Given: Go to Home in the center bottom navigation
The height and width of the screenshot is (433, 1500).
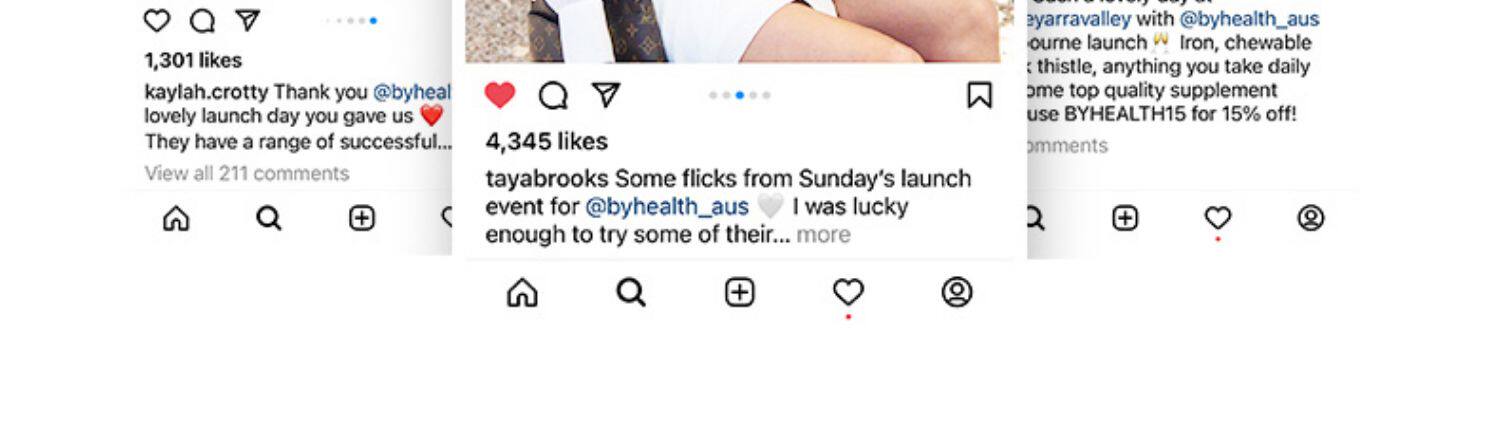Looking at the screenshot, I should [522, 292].
